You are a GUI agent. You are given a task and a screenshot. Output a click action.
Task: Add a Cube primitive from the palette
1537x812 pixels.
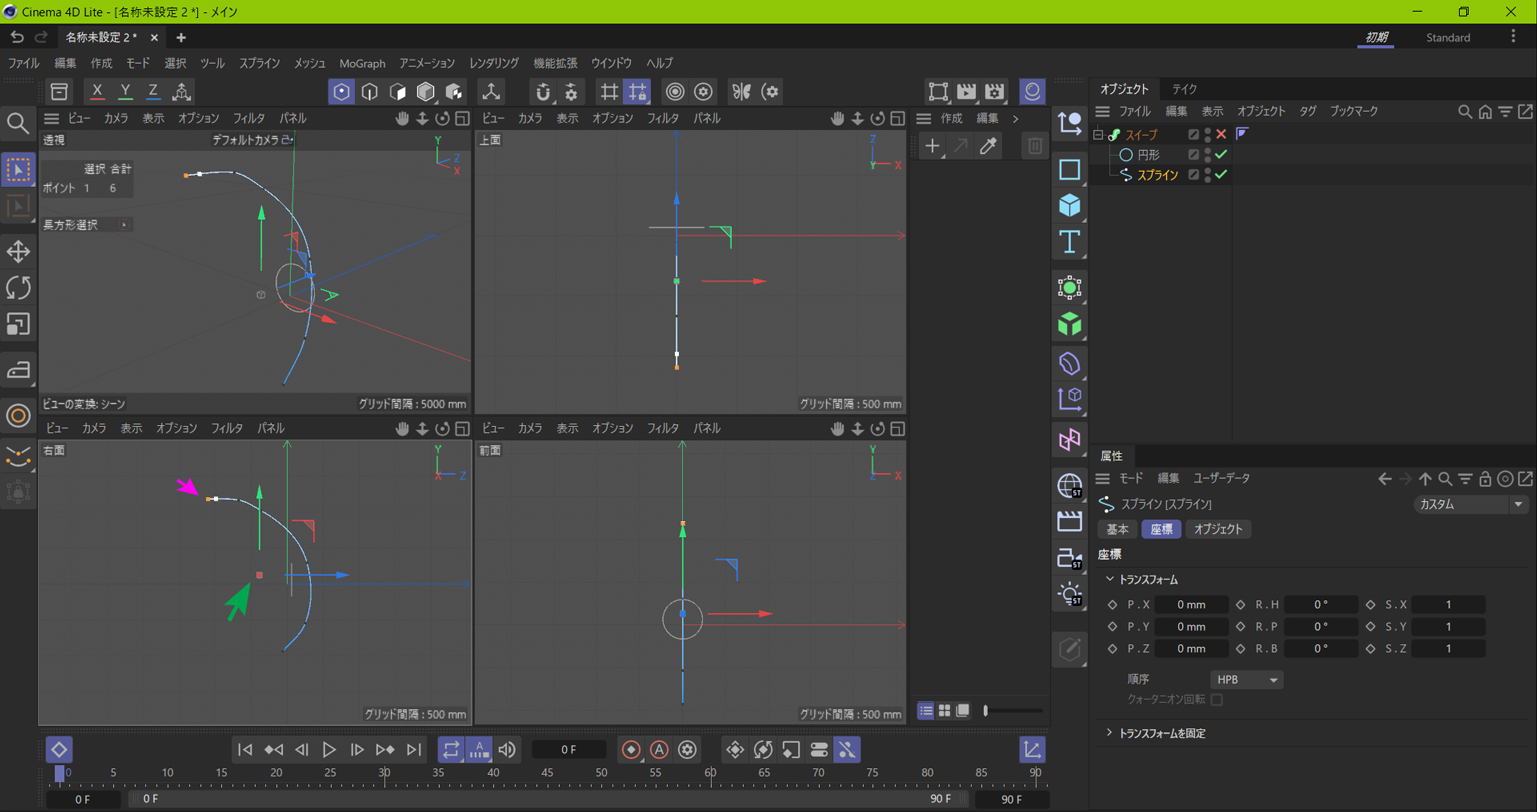click(x=1069, y=205)
